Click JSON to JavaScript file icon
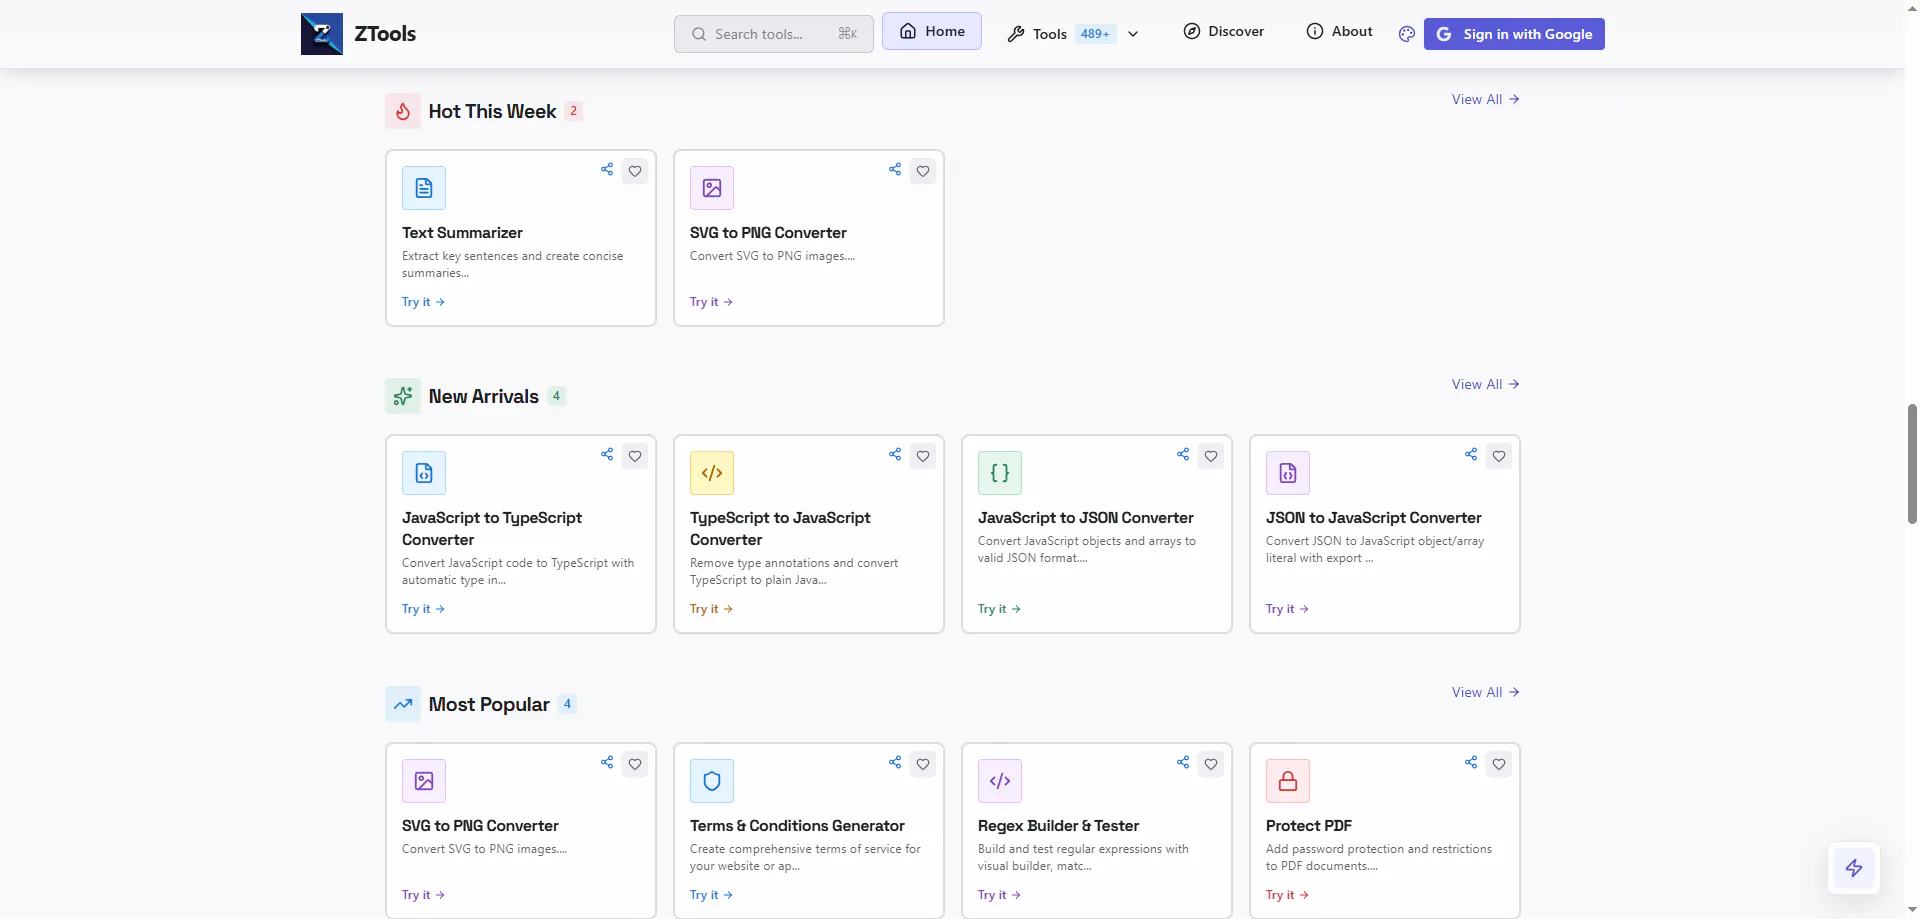 1288,473
